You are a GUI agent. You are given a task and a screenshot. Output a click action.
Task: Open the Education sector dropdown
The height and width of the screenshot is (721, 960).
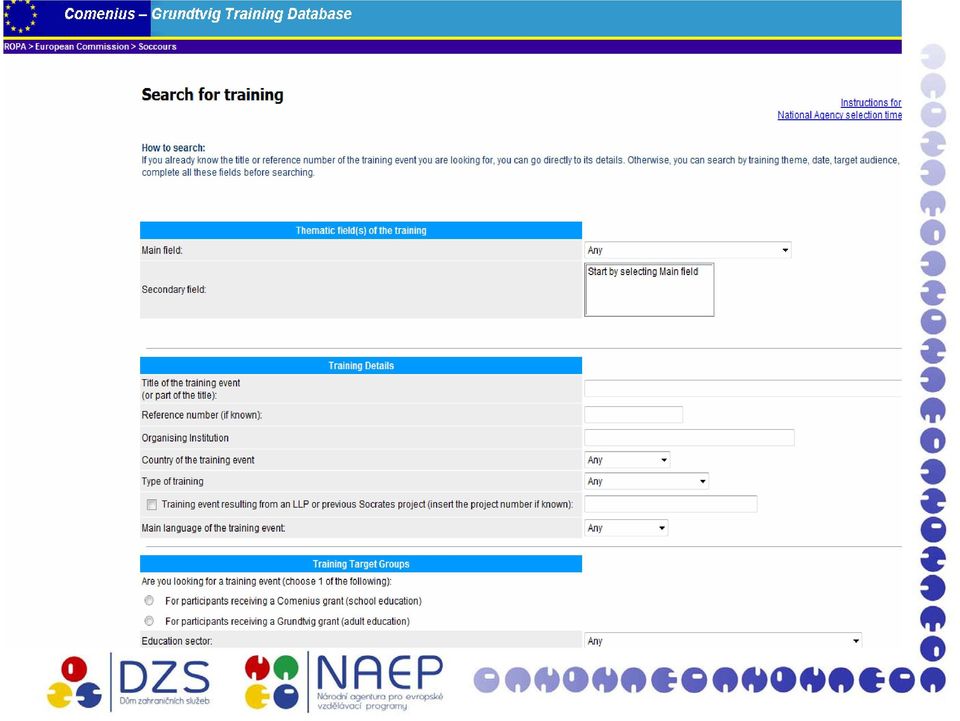723,641
